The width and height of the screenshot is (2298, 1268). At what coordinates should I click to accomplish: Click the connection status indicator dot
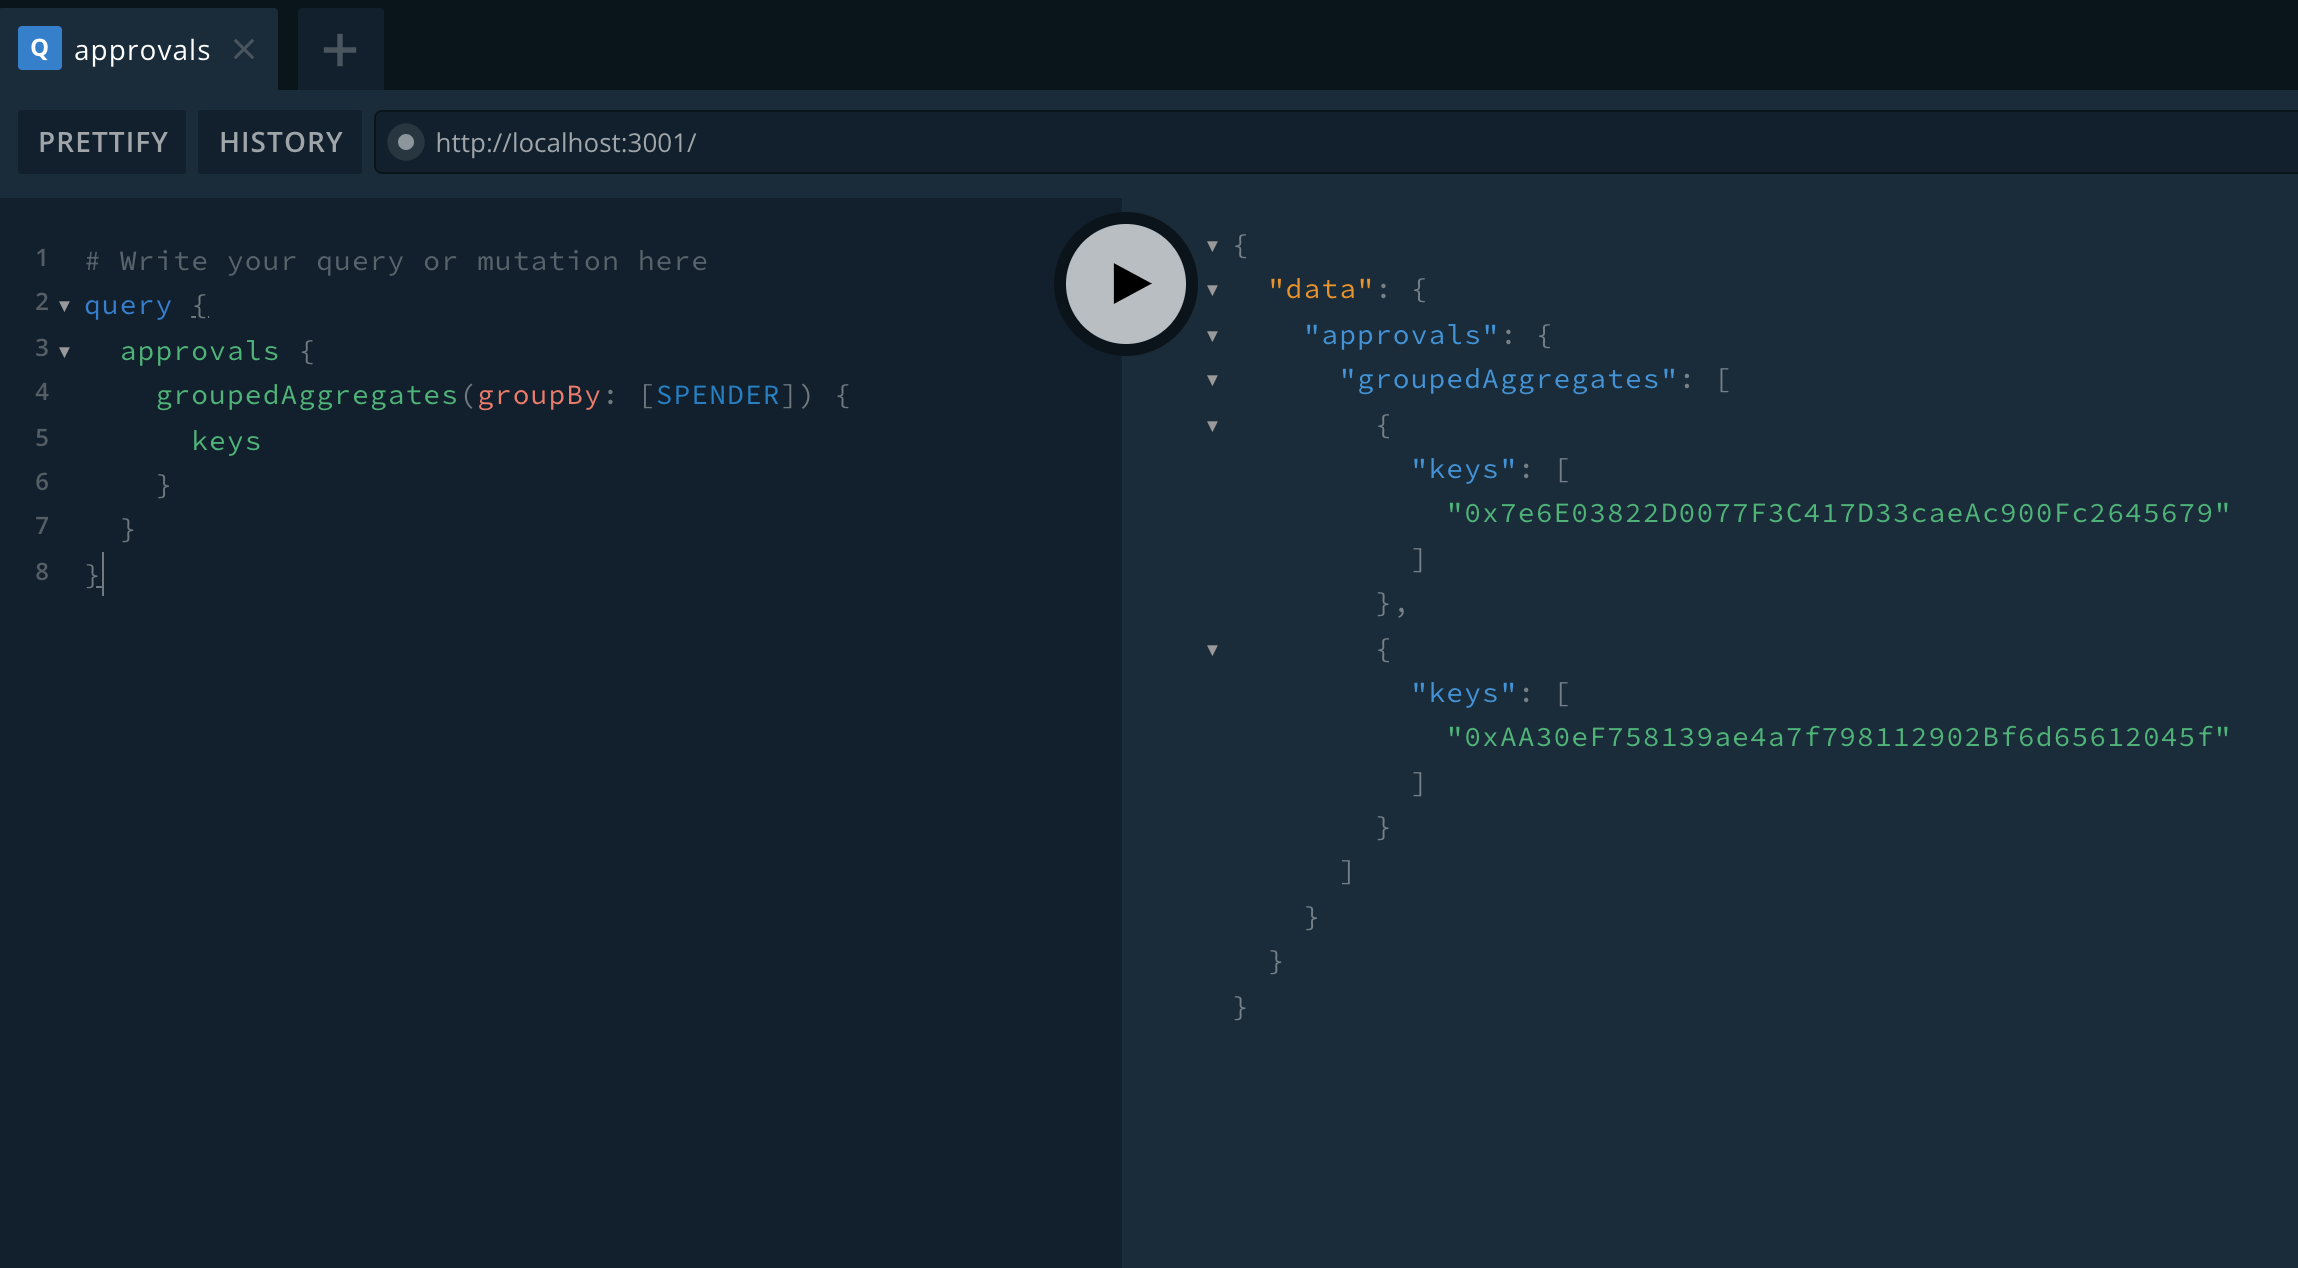403,142
